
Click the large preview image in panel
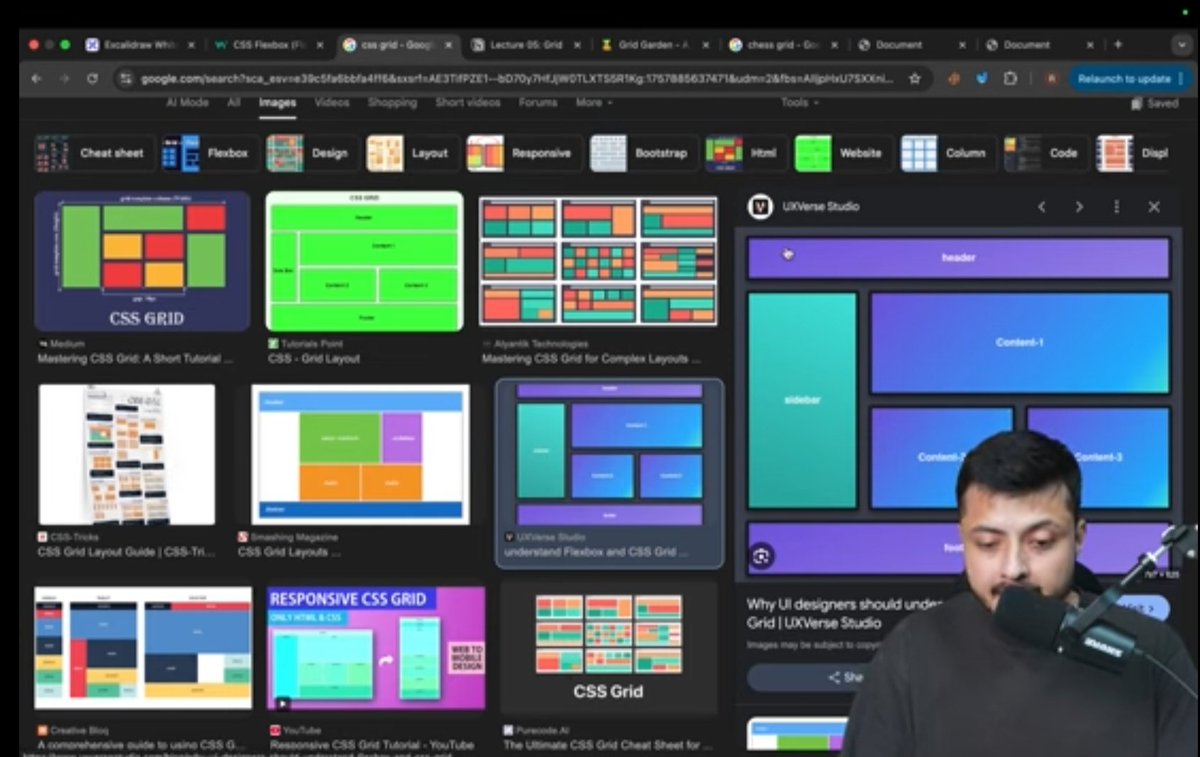point(958,403)
